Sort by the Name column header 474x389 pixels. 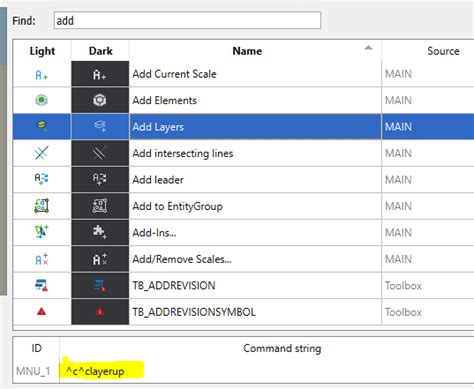247,51
